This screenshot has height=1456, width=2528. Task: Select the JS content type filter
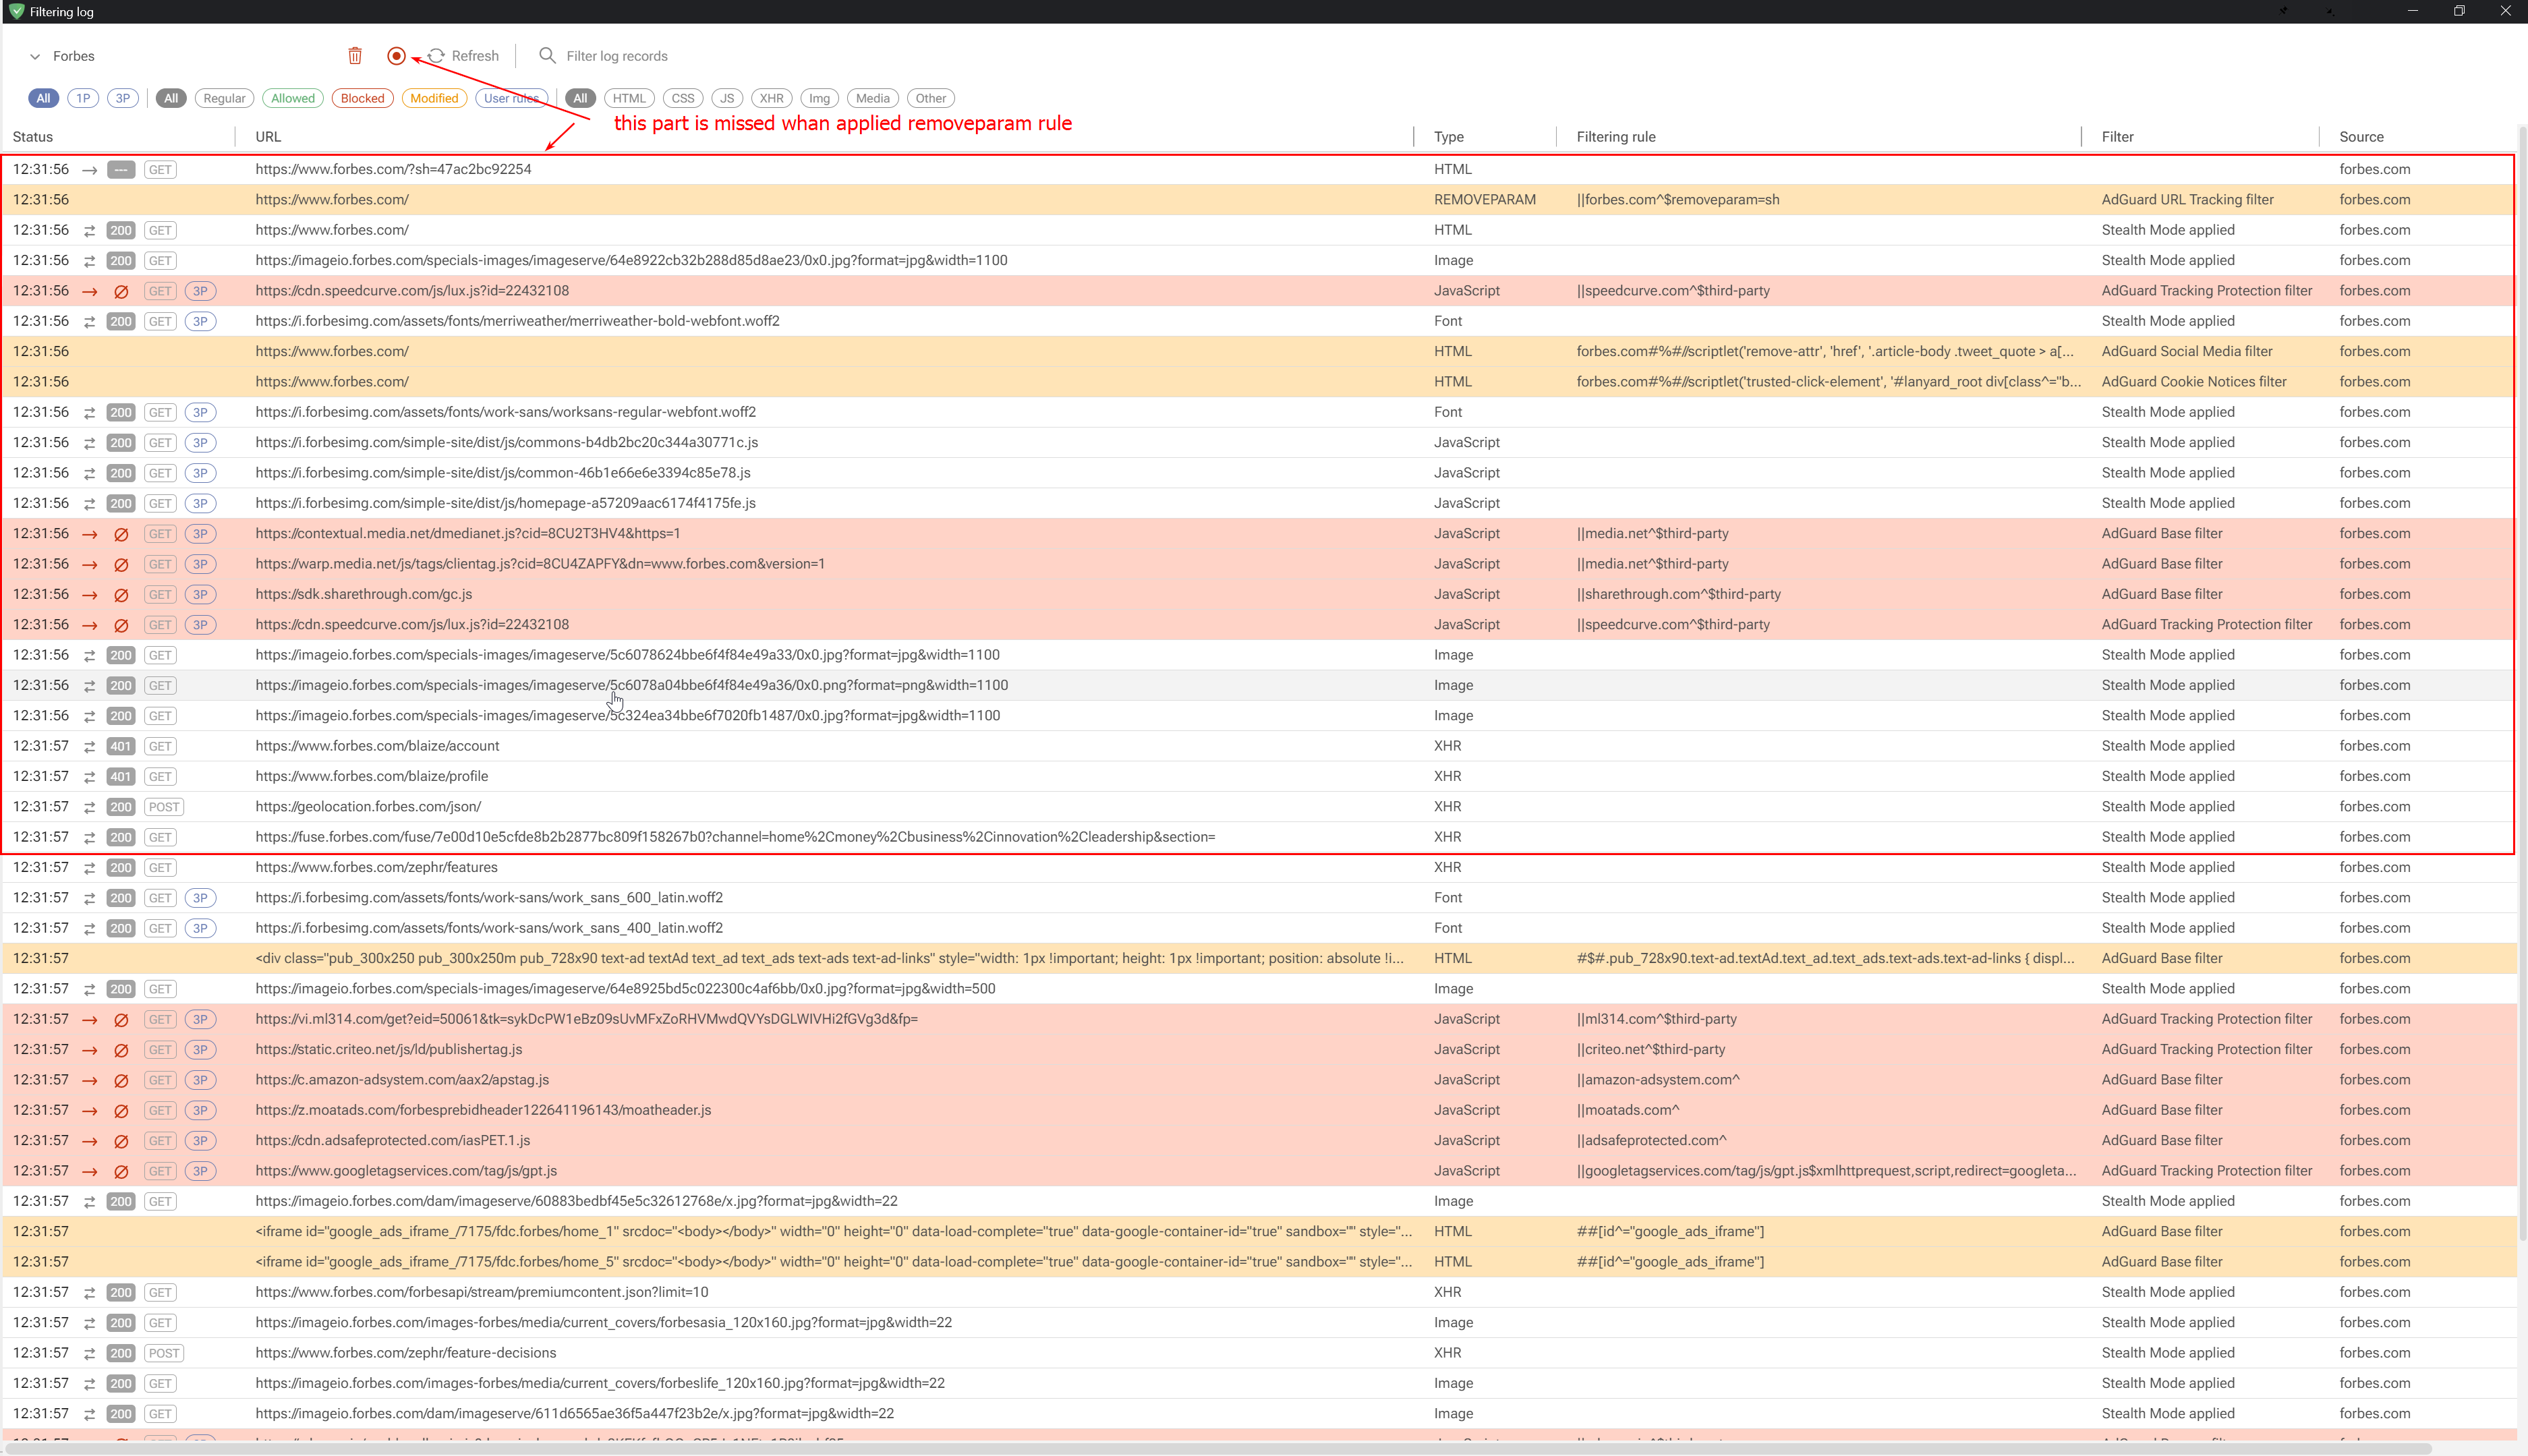click(x=727, y=98)
